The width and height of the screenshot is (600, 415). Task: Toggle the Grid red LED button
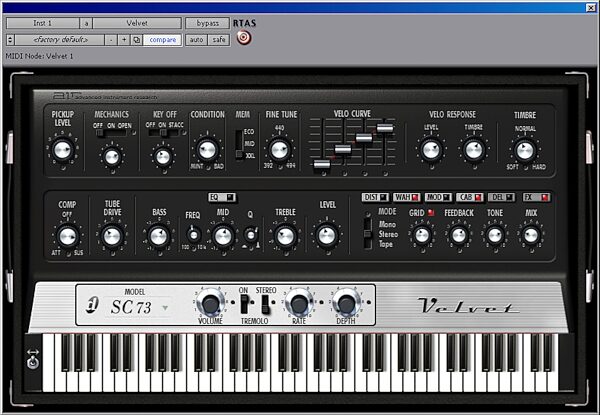(431, 212)
